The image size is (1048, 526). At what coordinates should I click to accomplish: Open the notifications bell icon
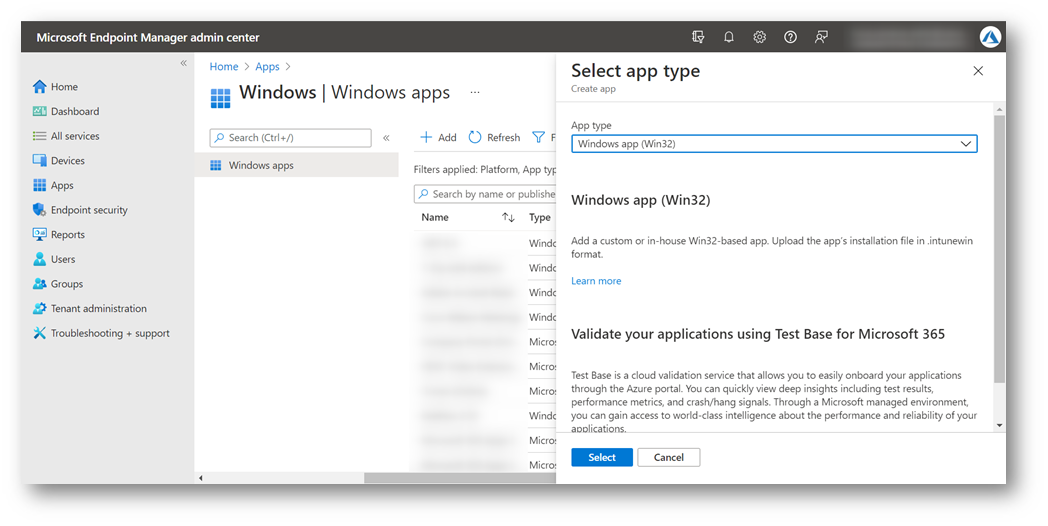[x=729, y=37]
